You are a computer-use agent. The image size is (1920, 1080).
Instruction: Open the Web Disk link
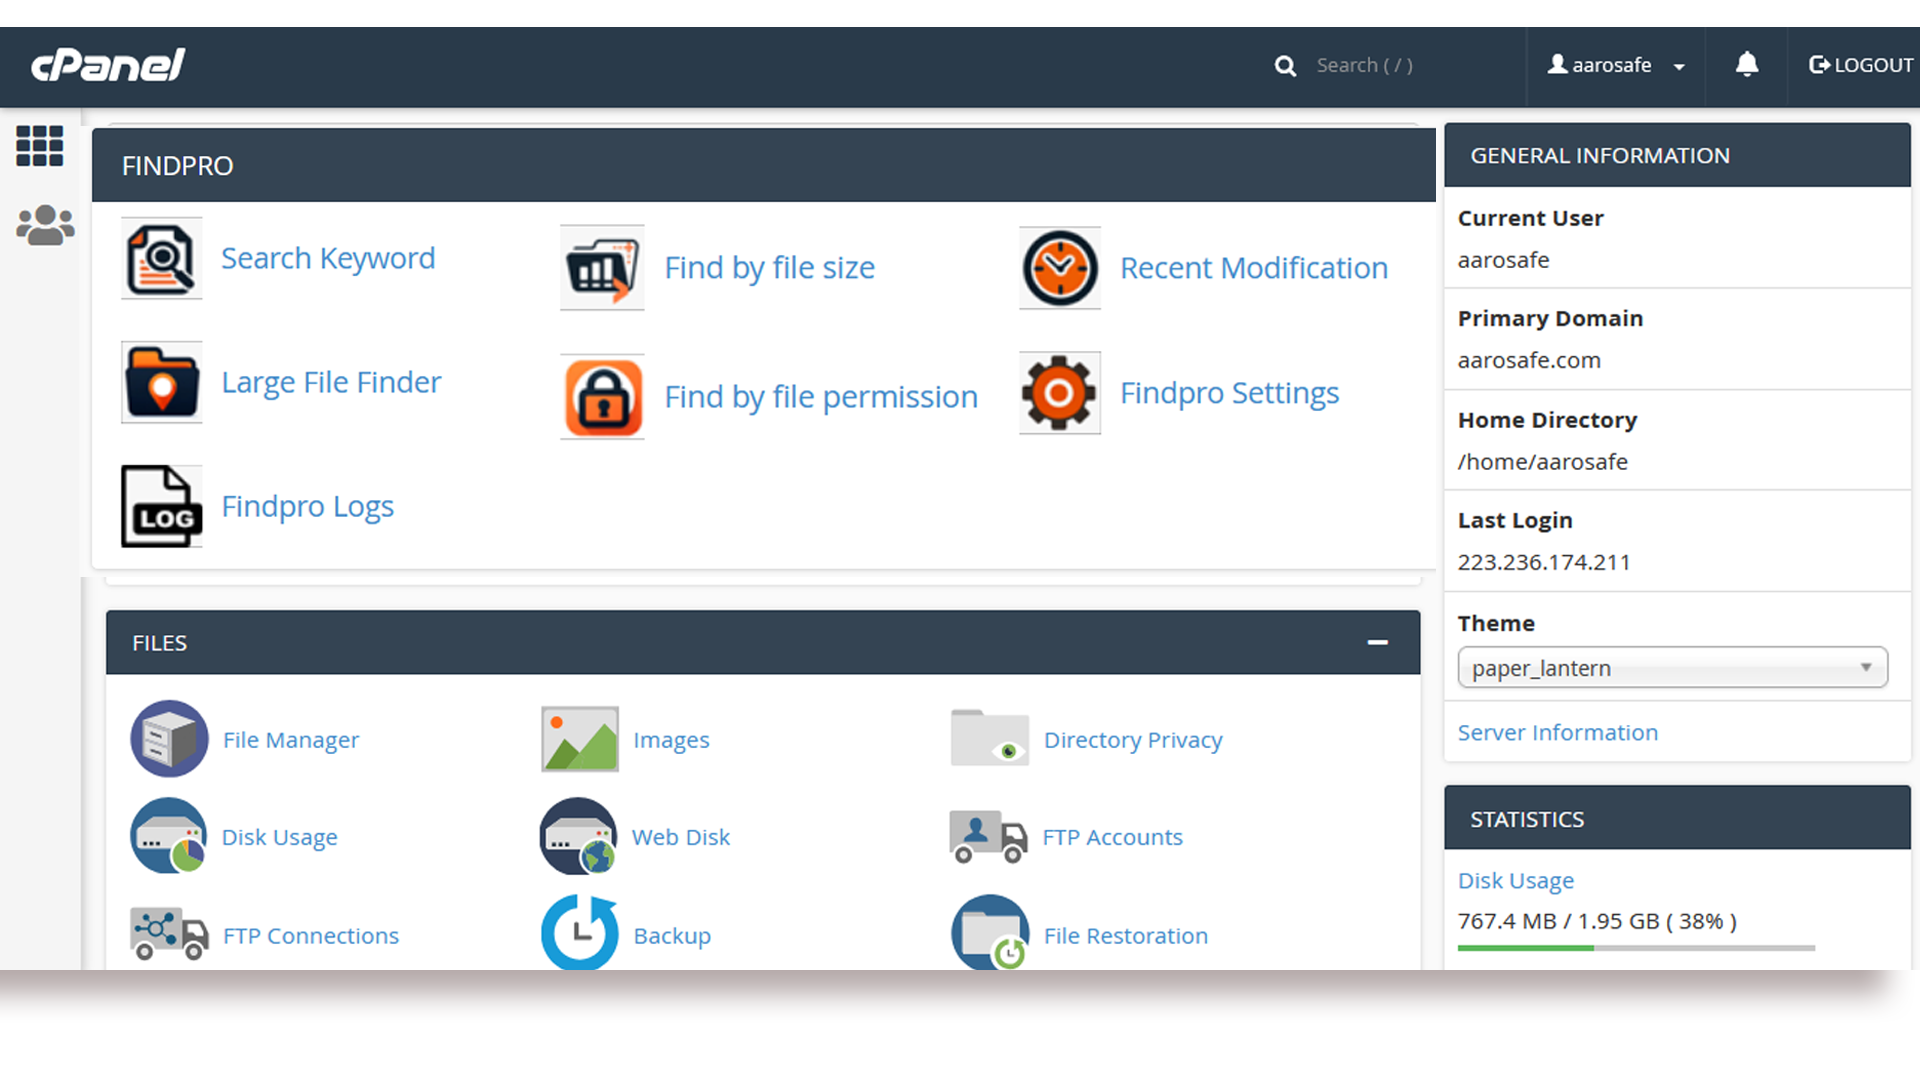coord(681,837)
